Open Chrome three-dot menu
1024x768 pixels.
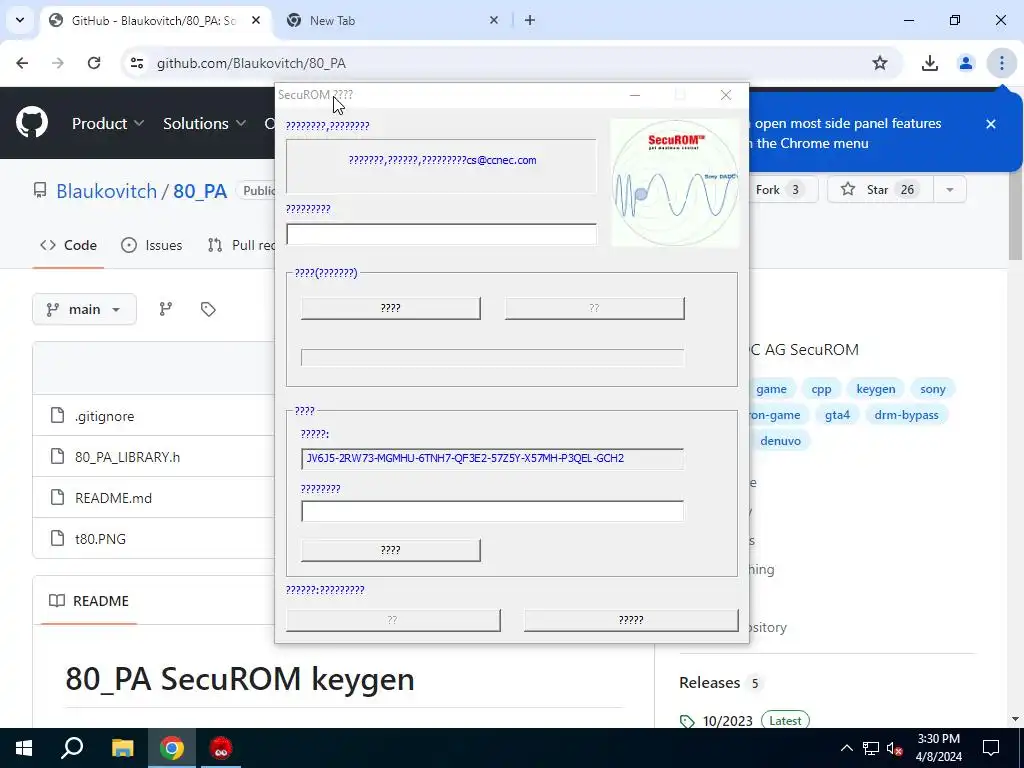[1001, 63]
